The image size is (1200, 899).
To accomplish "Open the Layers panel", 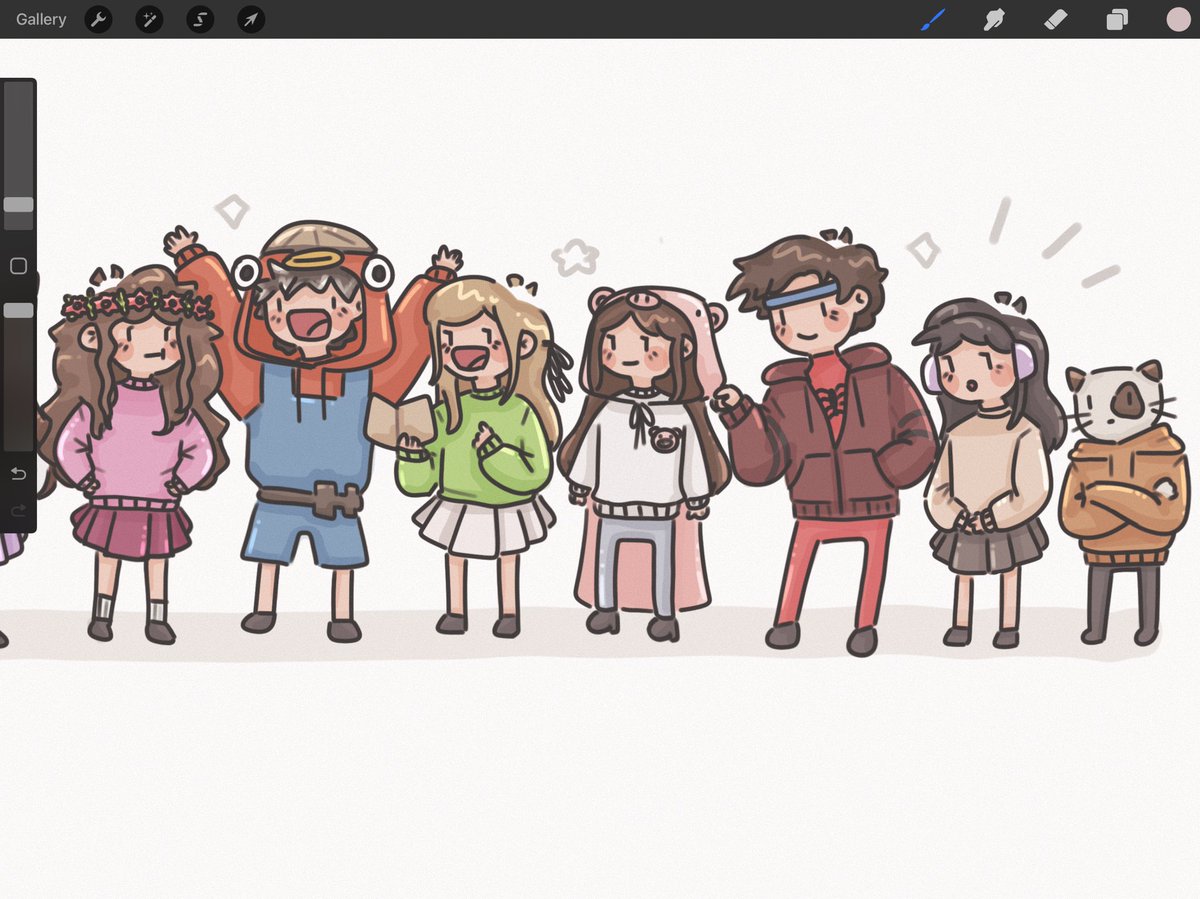I will coord(1117,19).
